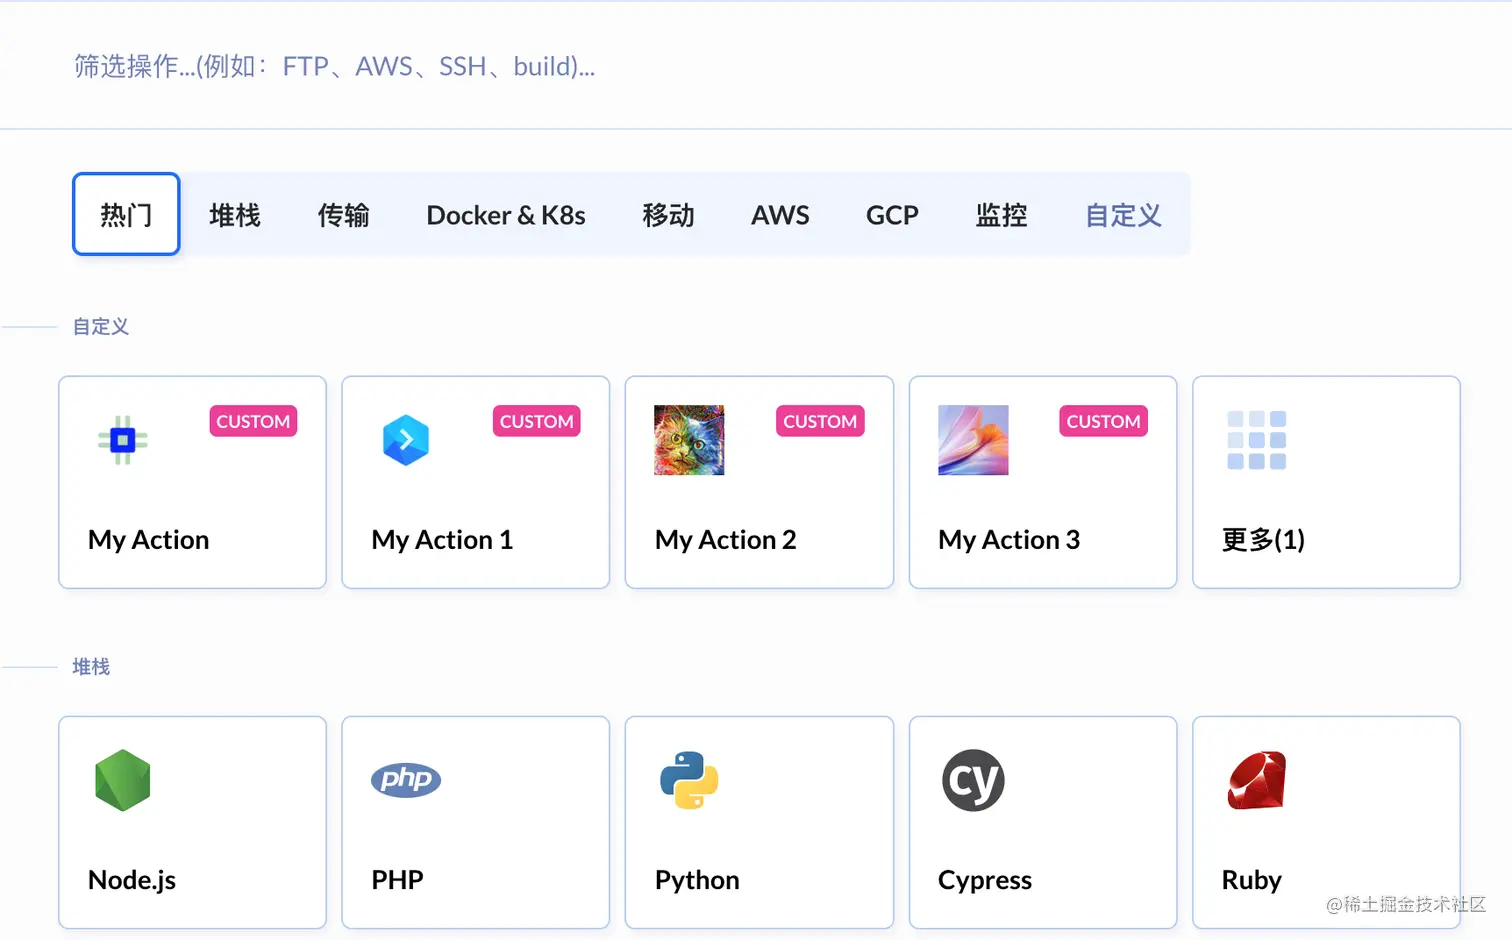Image resolution: width=1512 pixels, height=940 pixels.
Task: Click the Python snake logo icon
Action: pyautogui.click(x=689, y=780)
